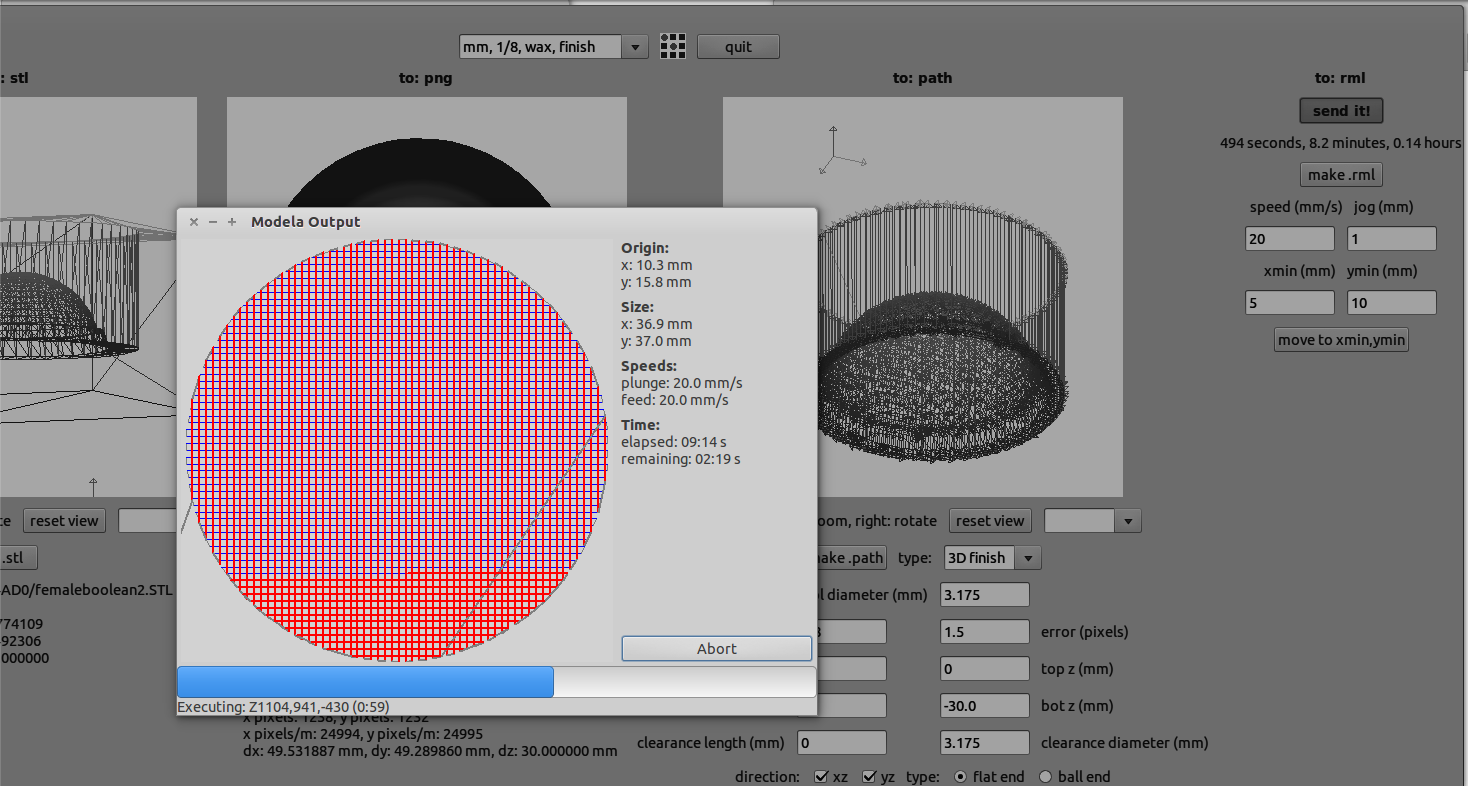Abort the Modela milling job
The width and height of the screenshot is (1468, 786).
[716, 649]
